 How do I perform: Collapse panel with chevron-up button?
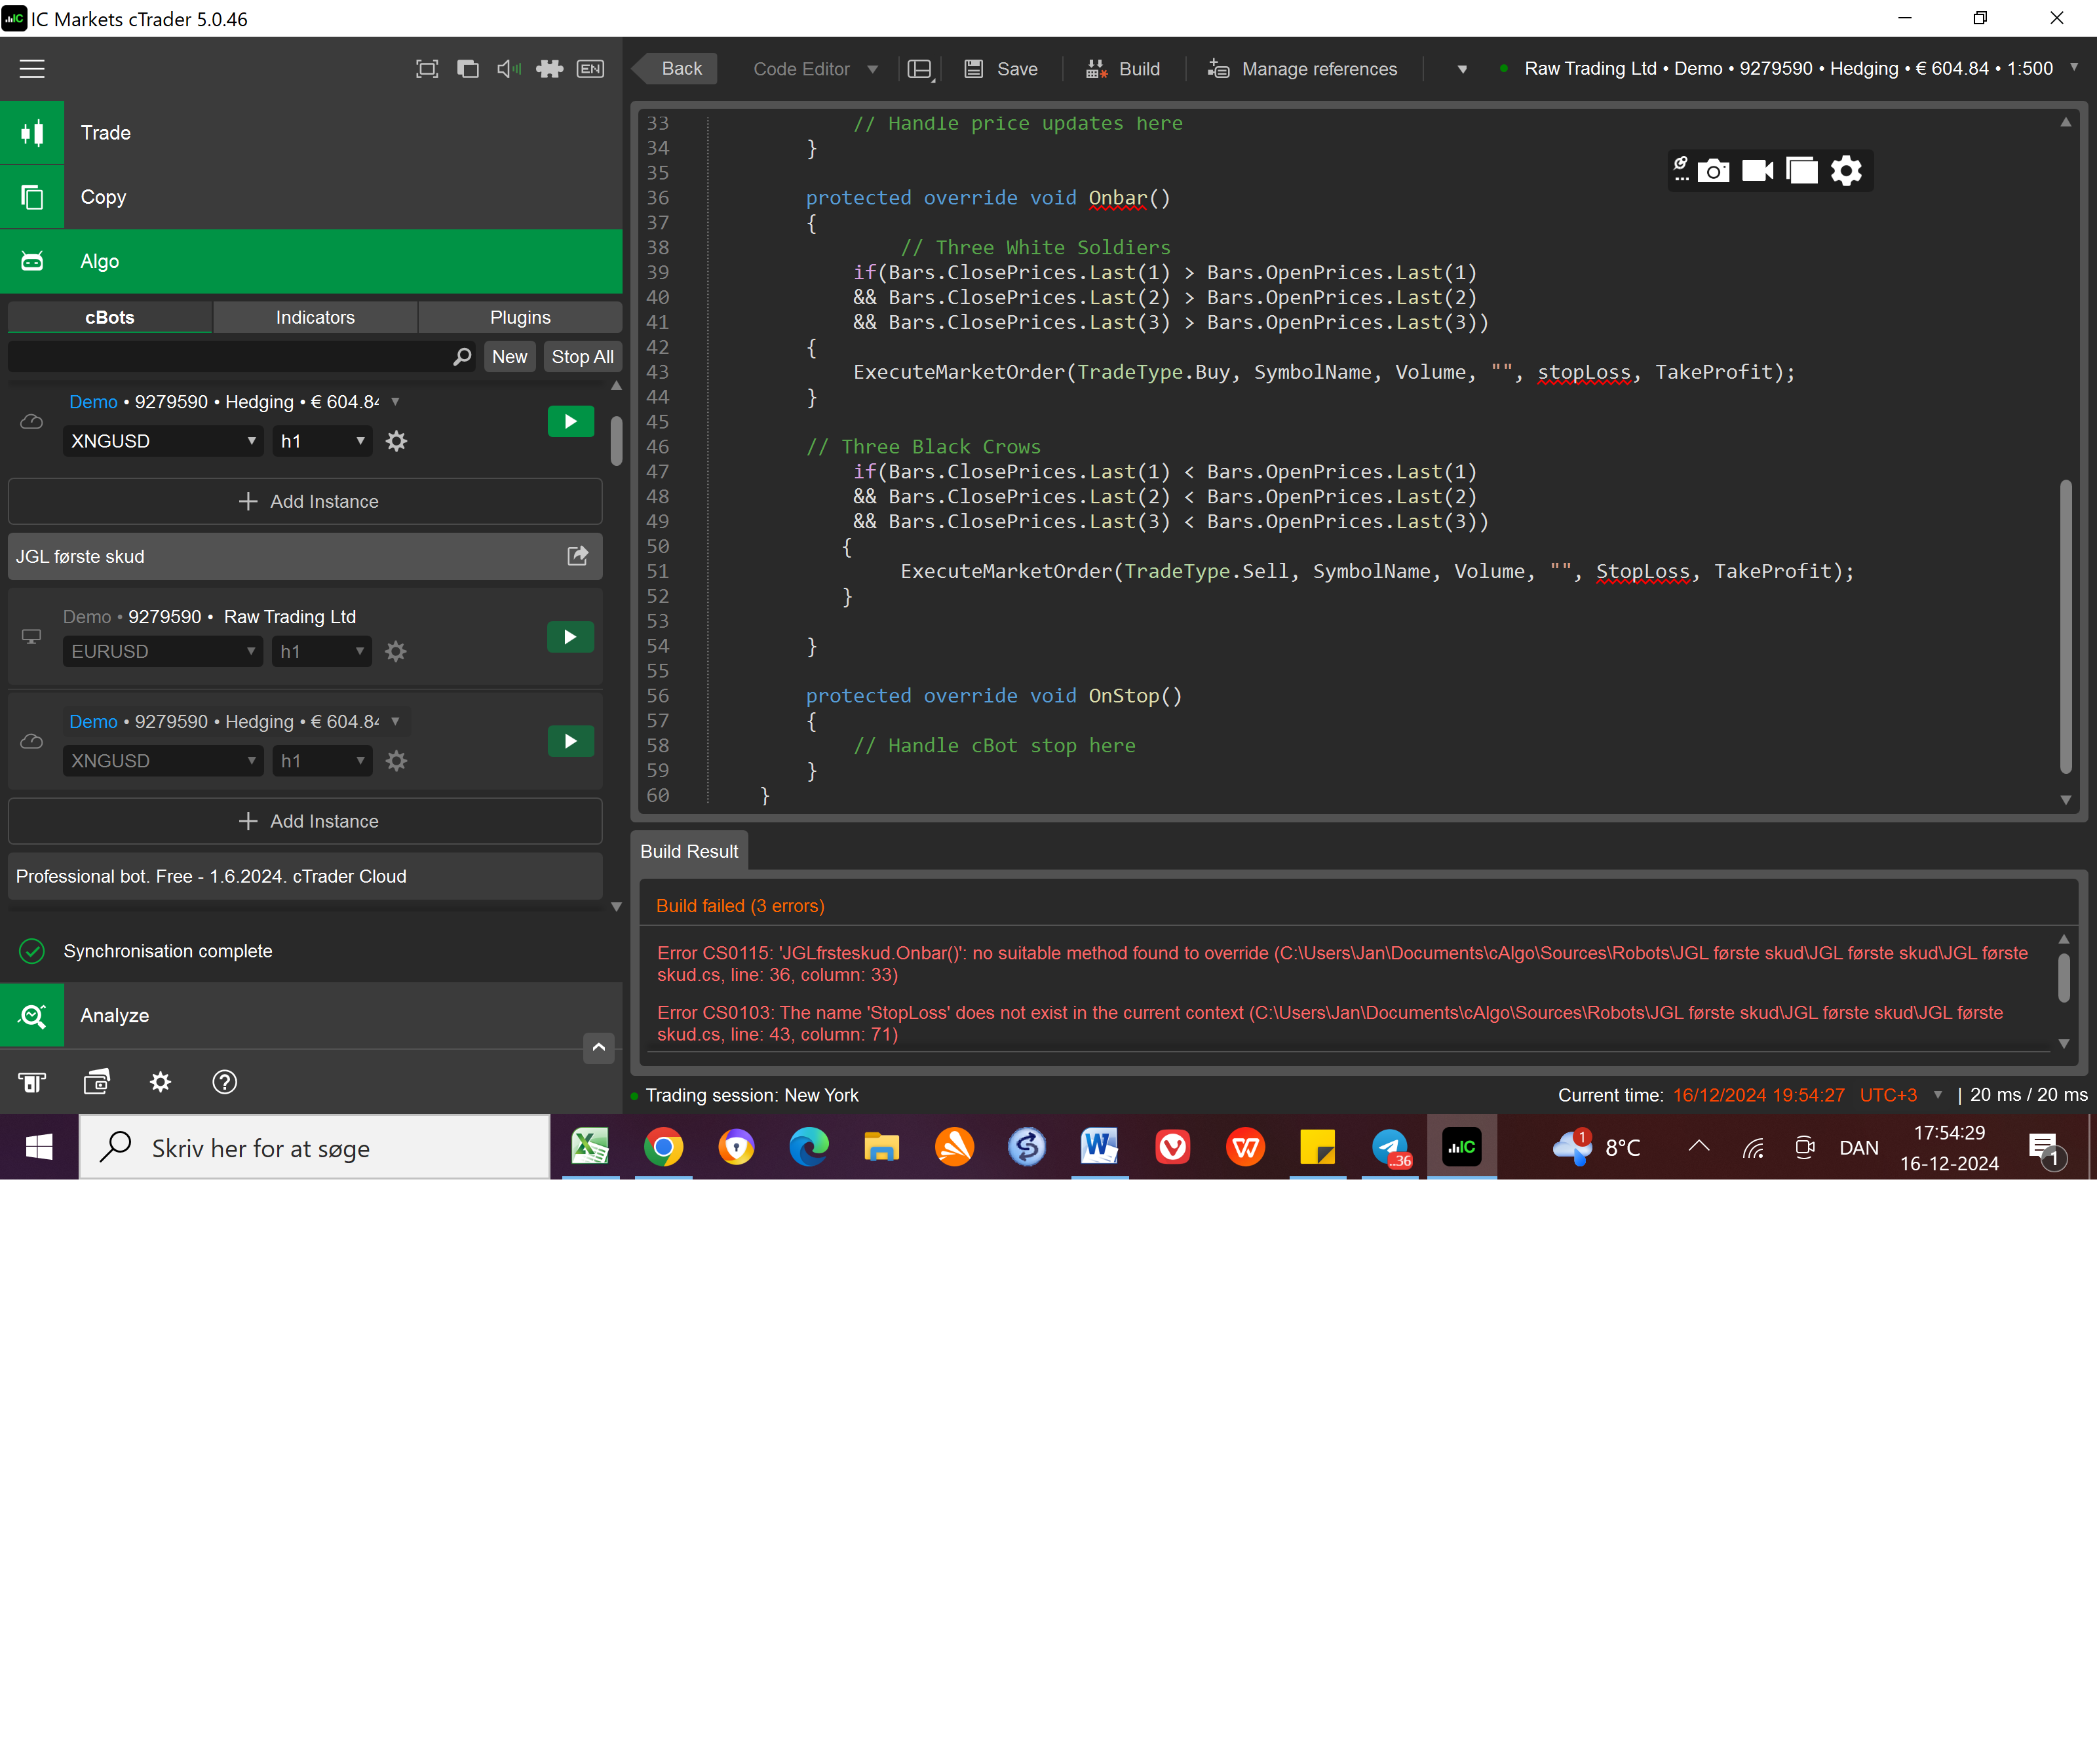(x=599, y=1047)
